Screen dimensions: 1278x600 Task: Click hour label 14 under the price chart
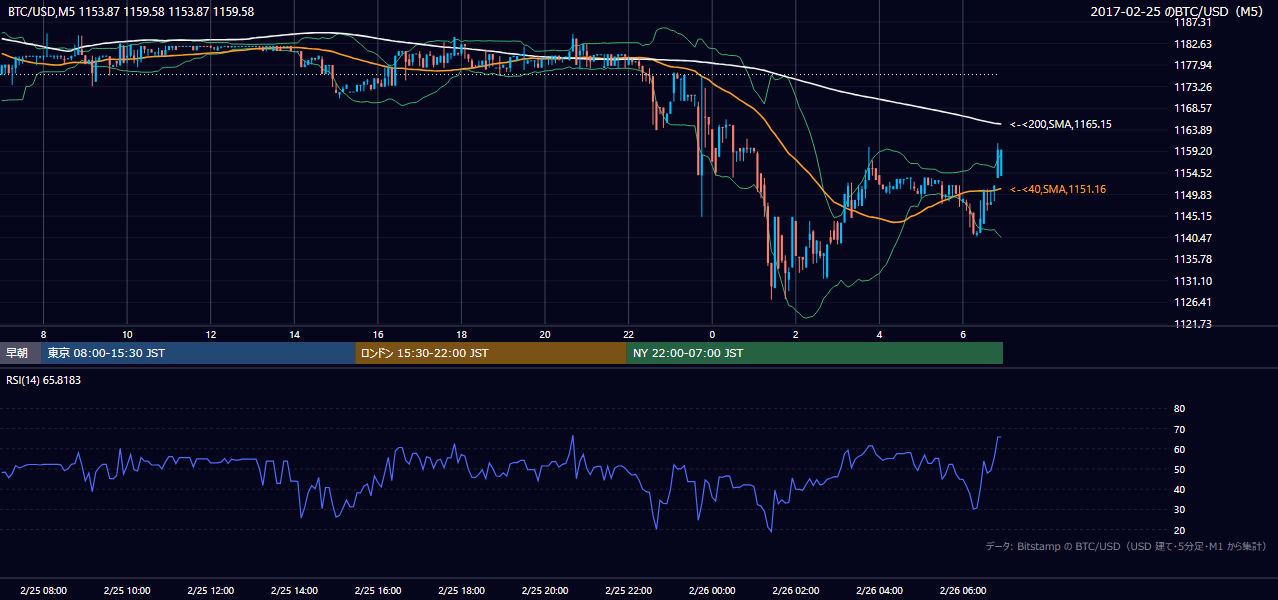[x=294, y=334]
